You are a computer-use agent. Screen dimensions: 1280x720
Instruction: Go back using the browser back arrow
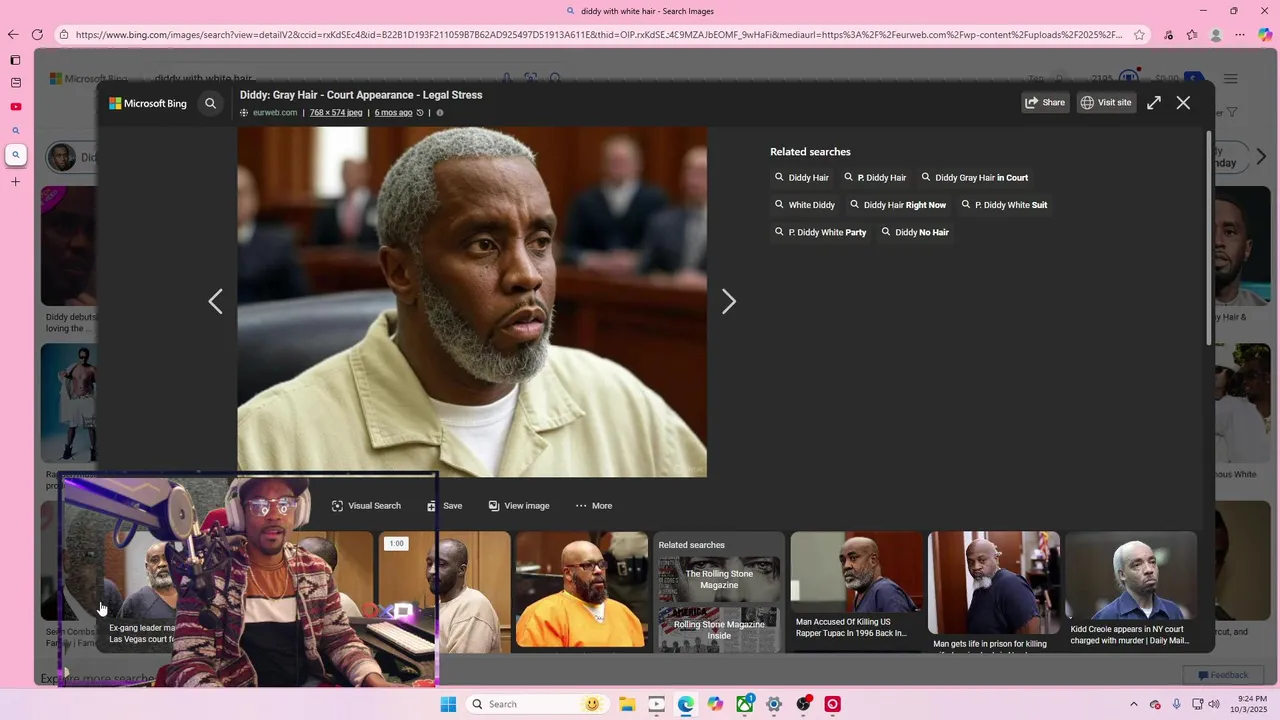[13, 34]
